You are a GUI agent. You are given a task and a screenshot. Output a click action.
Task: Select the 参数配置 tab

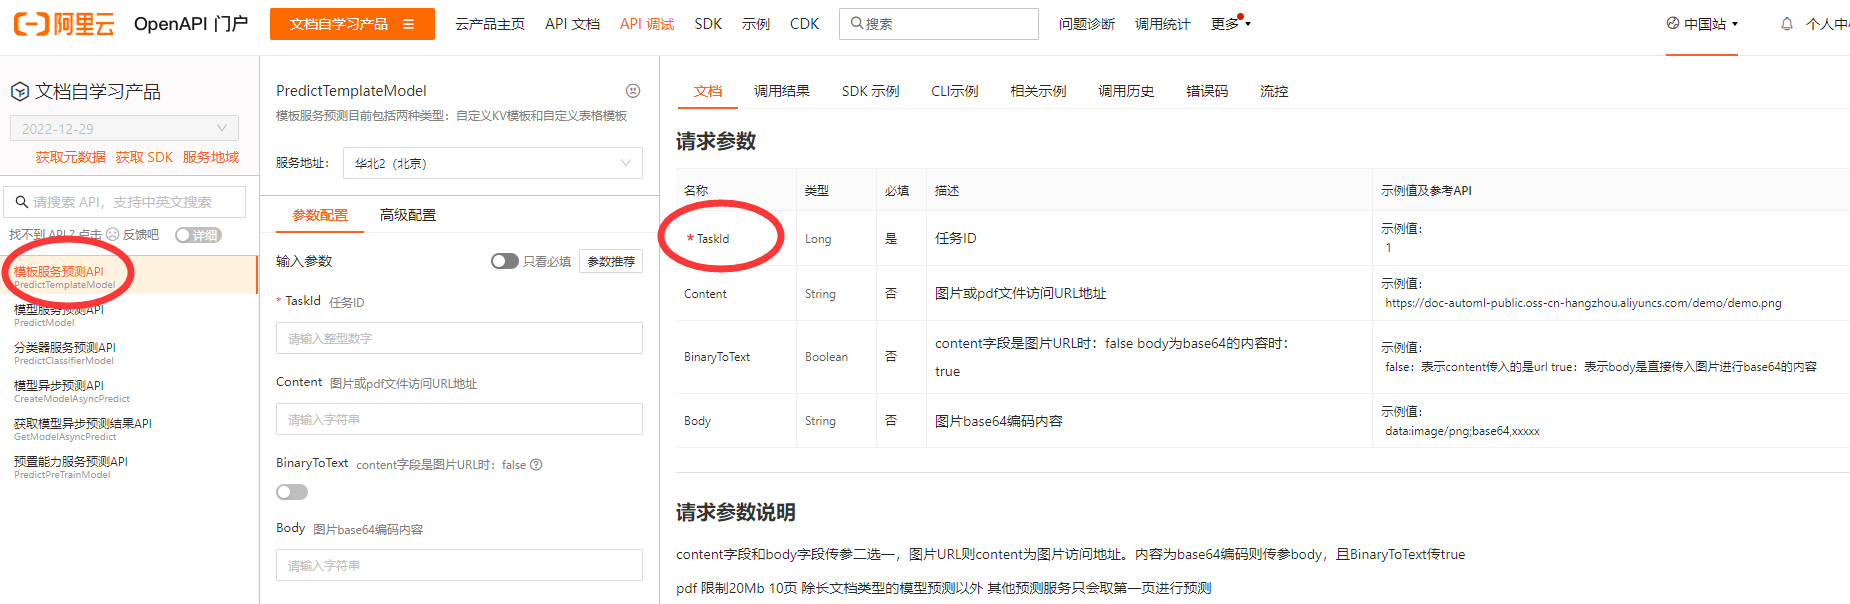320,215
